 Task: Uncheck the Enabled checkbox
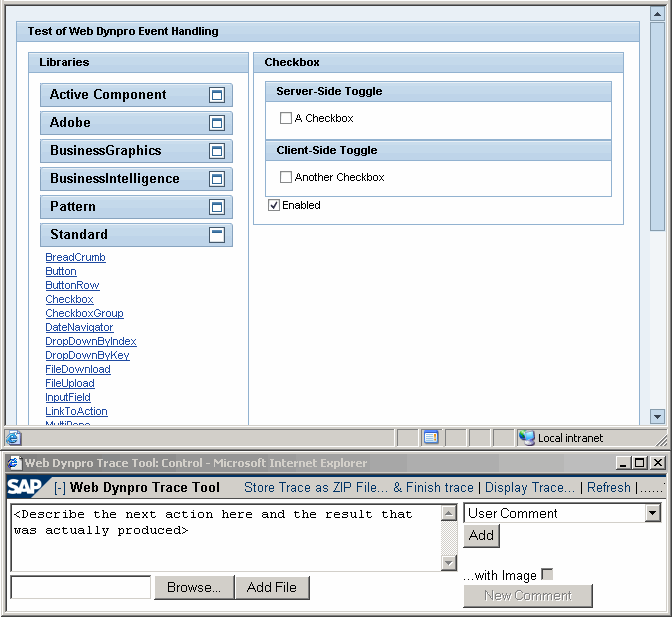274,205
